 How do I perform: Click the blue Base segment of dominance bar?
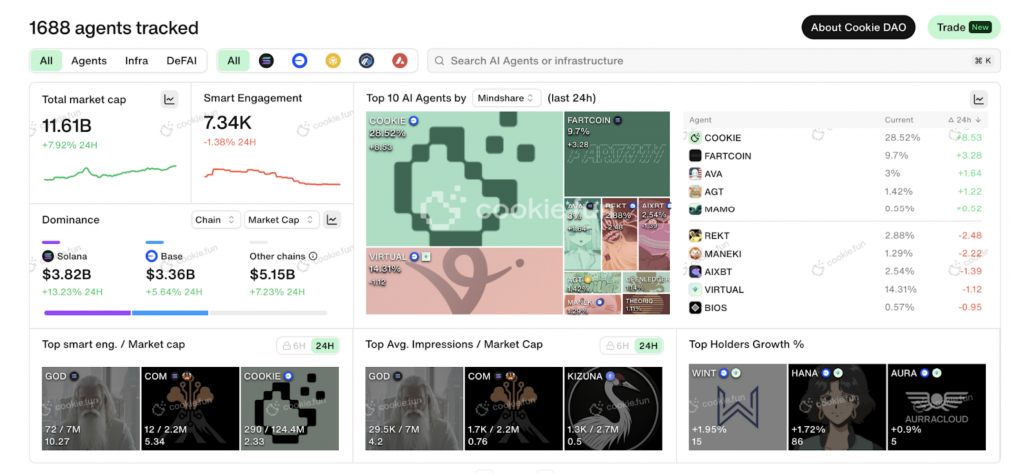(170, 313)
